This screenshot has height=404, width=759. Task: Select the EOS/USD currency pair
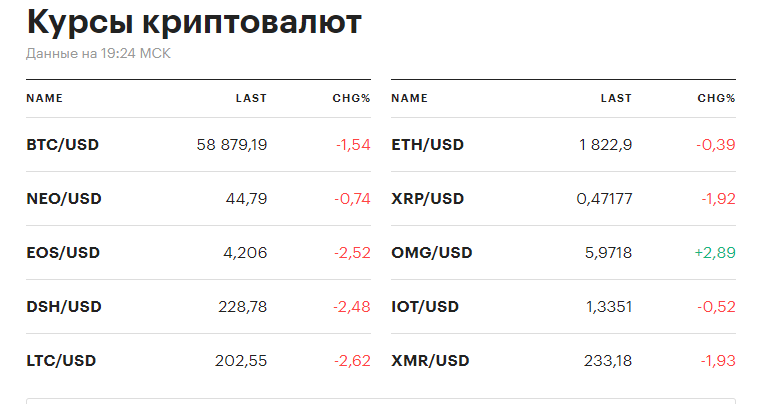(63, 253)
